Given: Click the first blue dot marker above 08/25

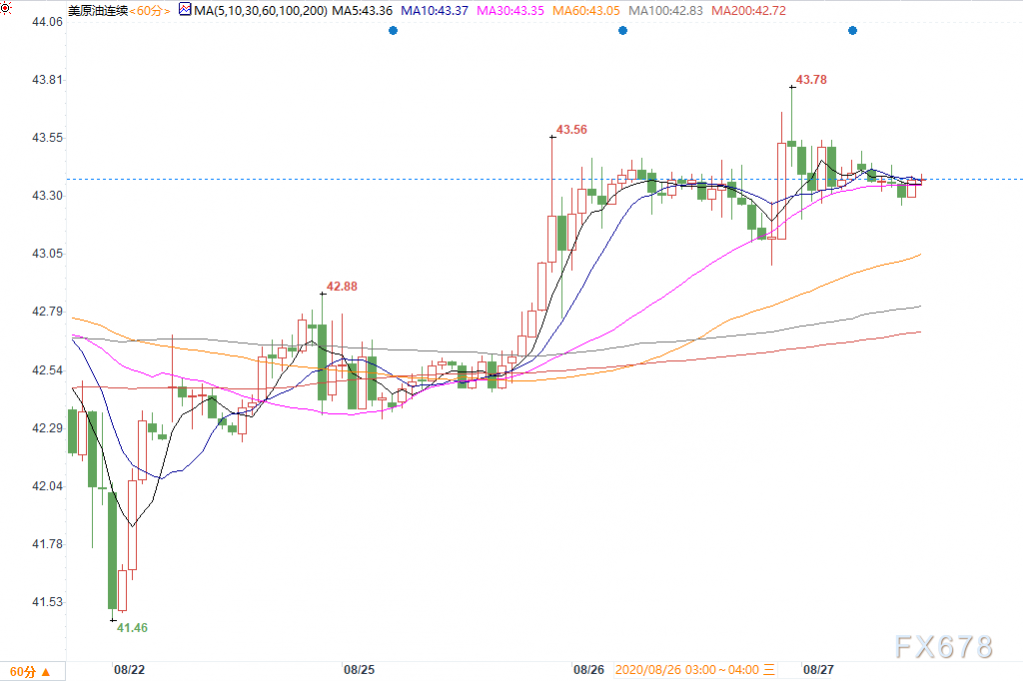Looking at the screenshot, I should tap(393, 31).
